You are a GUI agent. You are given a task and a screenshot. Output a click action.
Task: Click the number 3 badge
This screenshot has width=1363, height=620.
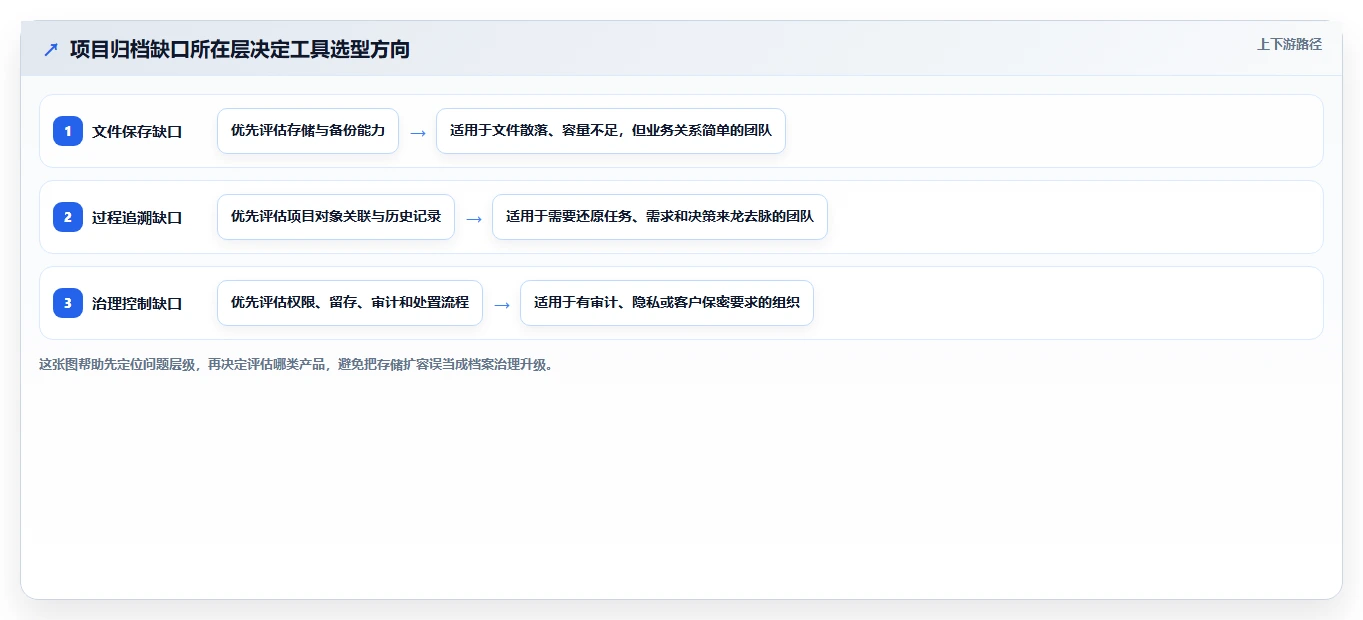(68, 303)
